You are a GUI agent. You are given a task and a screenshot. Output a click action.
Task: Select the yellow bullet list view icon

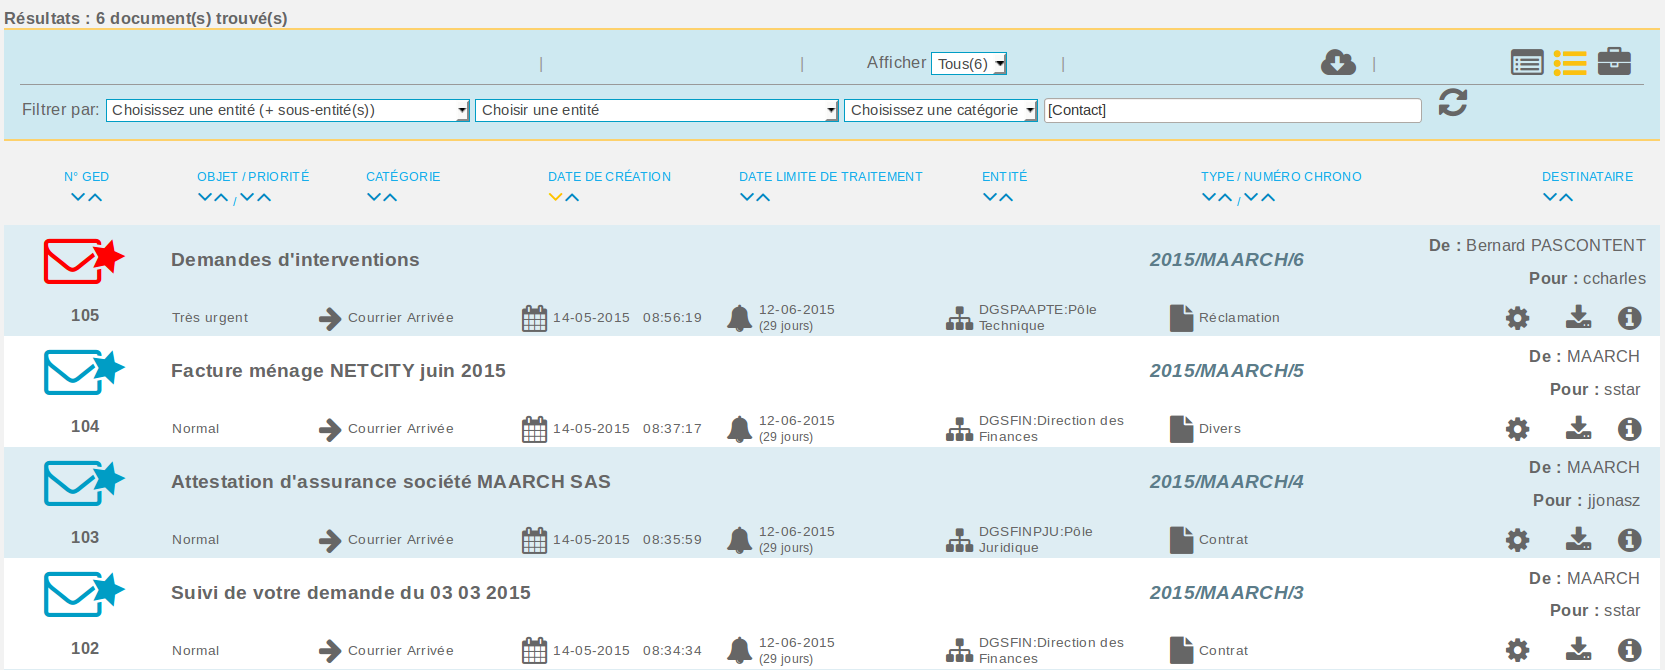(x=1570, y=63)
